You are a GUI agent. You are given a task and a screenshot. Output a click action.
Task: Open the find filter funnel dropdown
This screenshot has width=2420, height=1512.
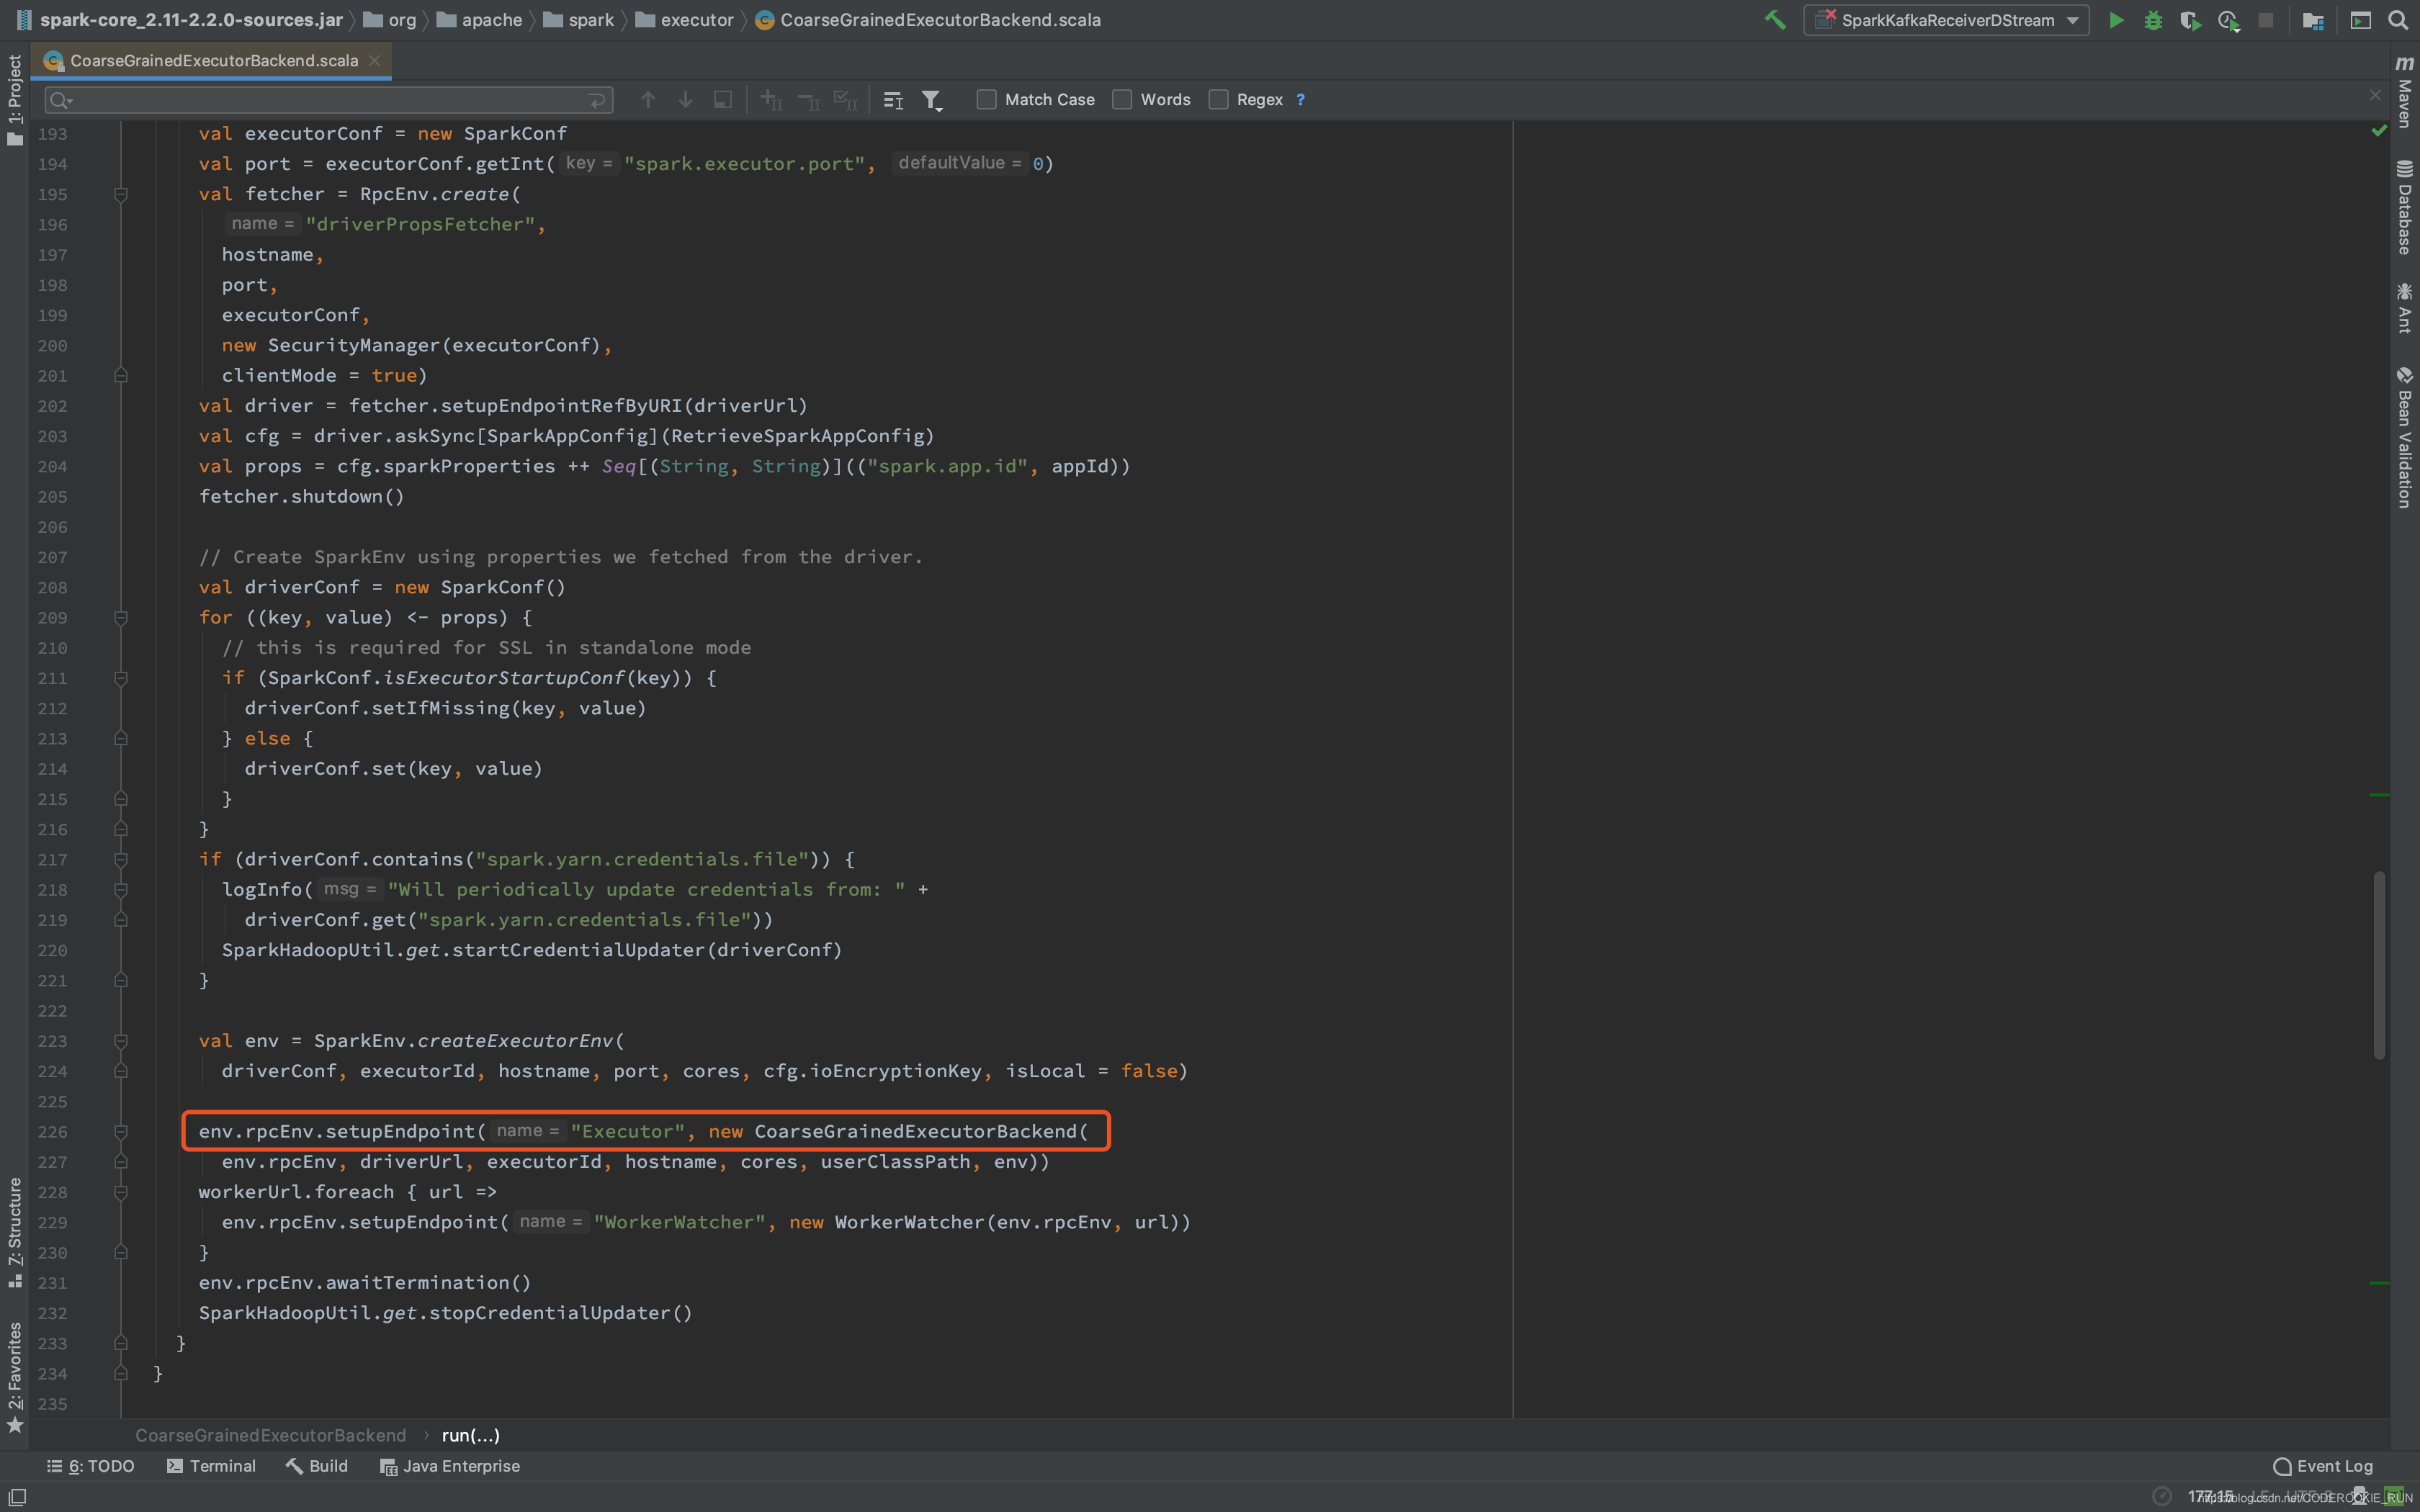point(932,100)
